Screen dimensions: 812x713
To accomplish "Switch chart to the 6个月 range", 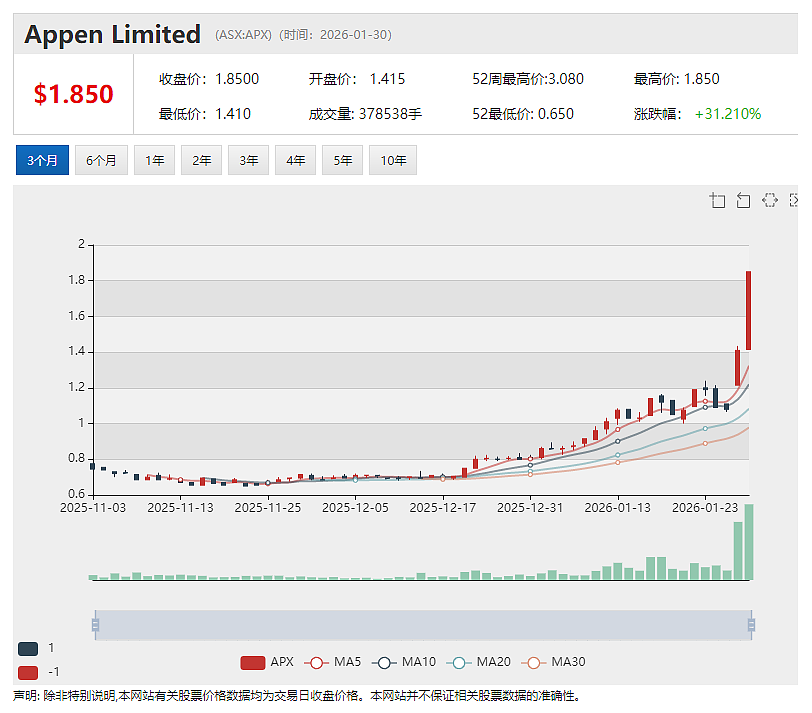I will click(x=102, y=160).
